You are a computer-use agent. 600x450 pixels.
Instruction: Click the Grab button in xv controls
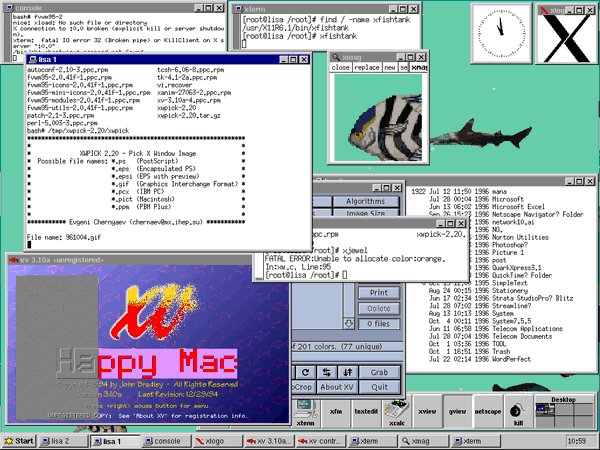tap(379, 372)
